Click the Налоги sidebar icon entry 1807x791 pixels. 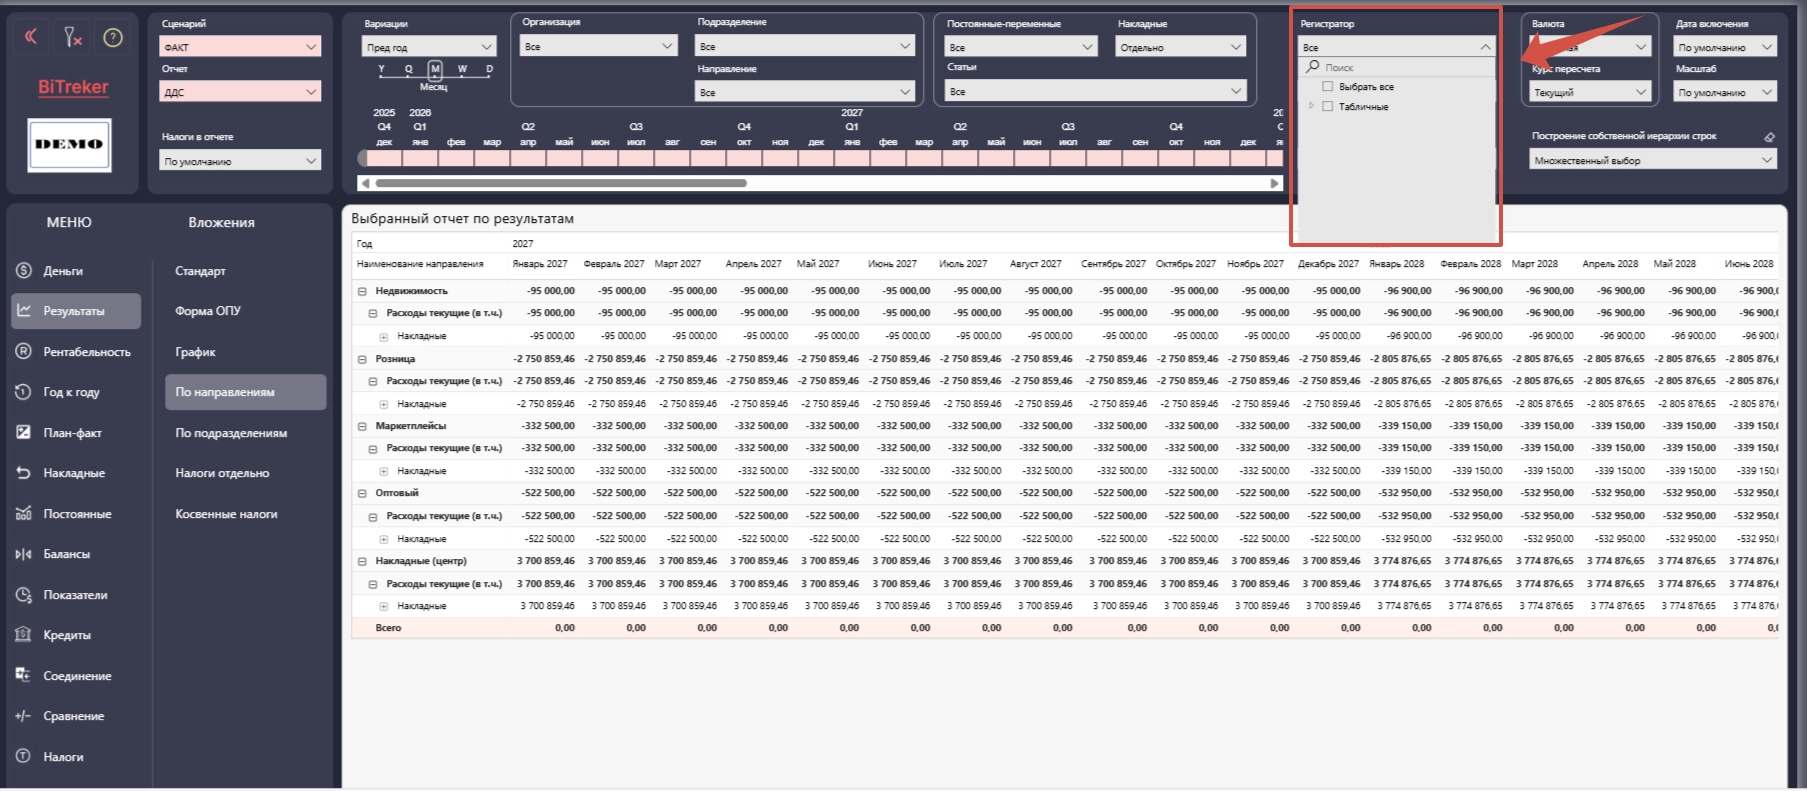coord(63,757)
